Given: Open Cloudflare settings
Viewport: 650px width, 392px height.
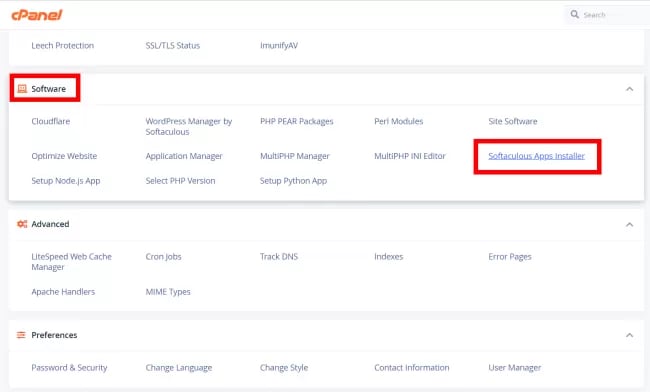Looking at the screenshot, I should point(51,121).
